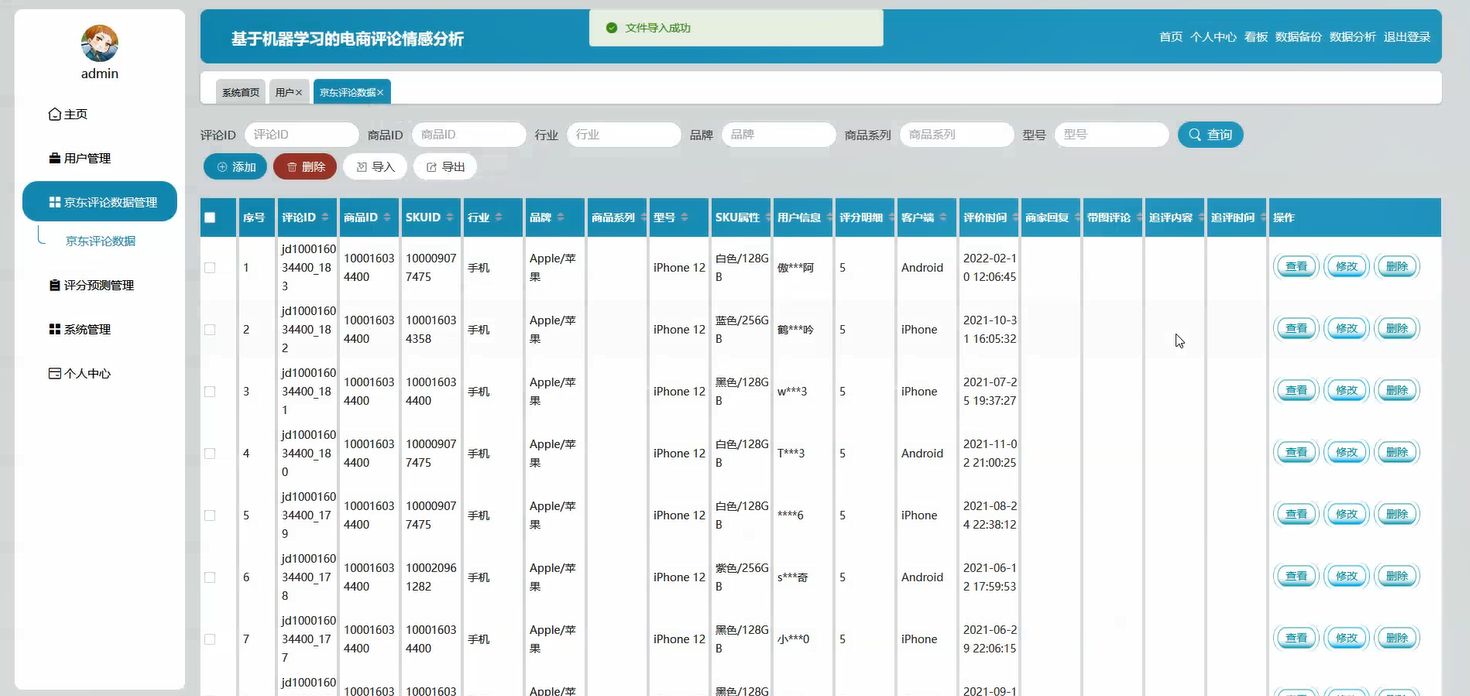1470x696 pixels.
Task: Select 京东评论数据 submenu item
Action: tap(100, 241)
